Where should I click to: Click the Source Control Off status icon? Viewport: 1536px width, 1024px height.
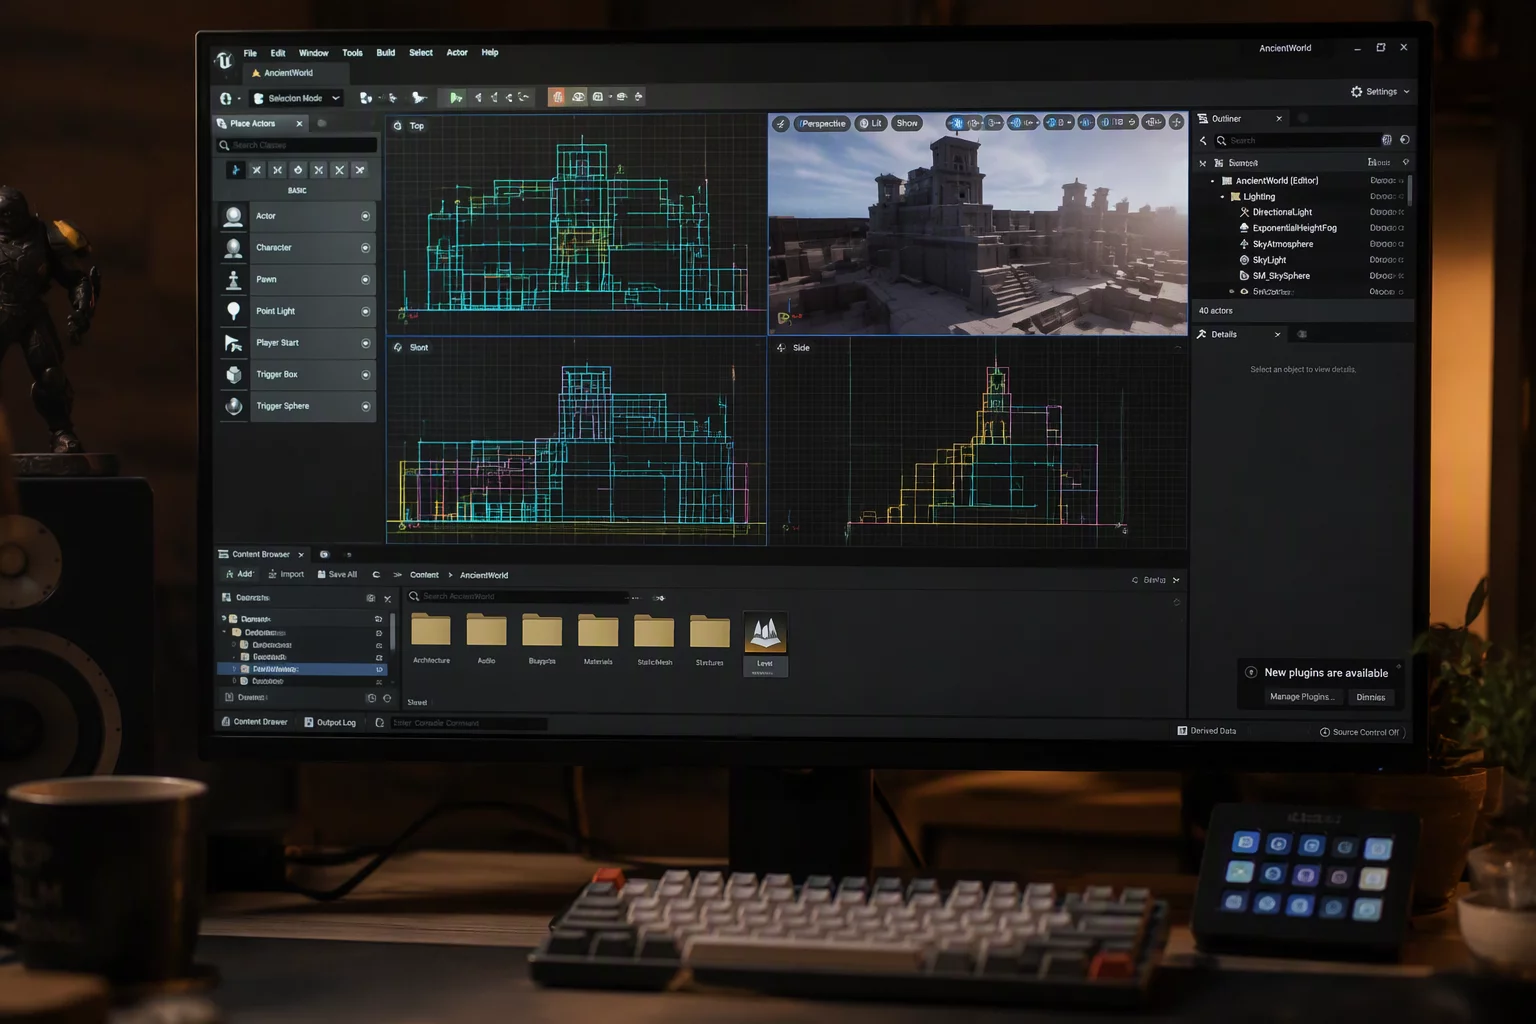[x=1325, y=732]
